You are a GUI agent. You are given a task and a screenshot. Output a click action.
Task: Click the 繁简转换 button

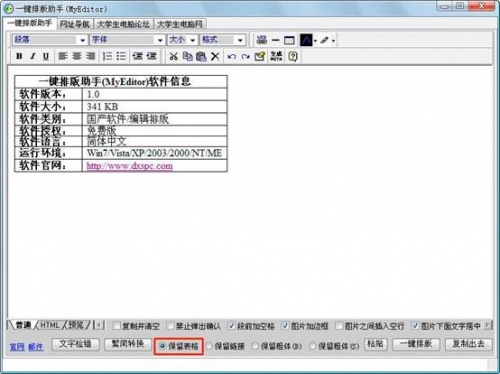128,344
